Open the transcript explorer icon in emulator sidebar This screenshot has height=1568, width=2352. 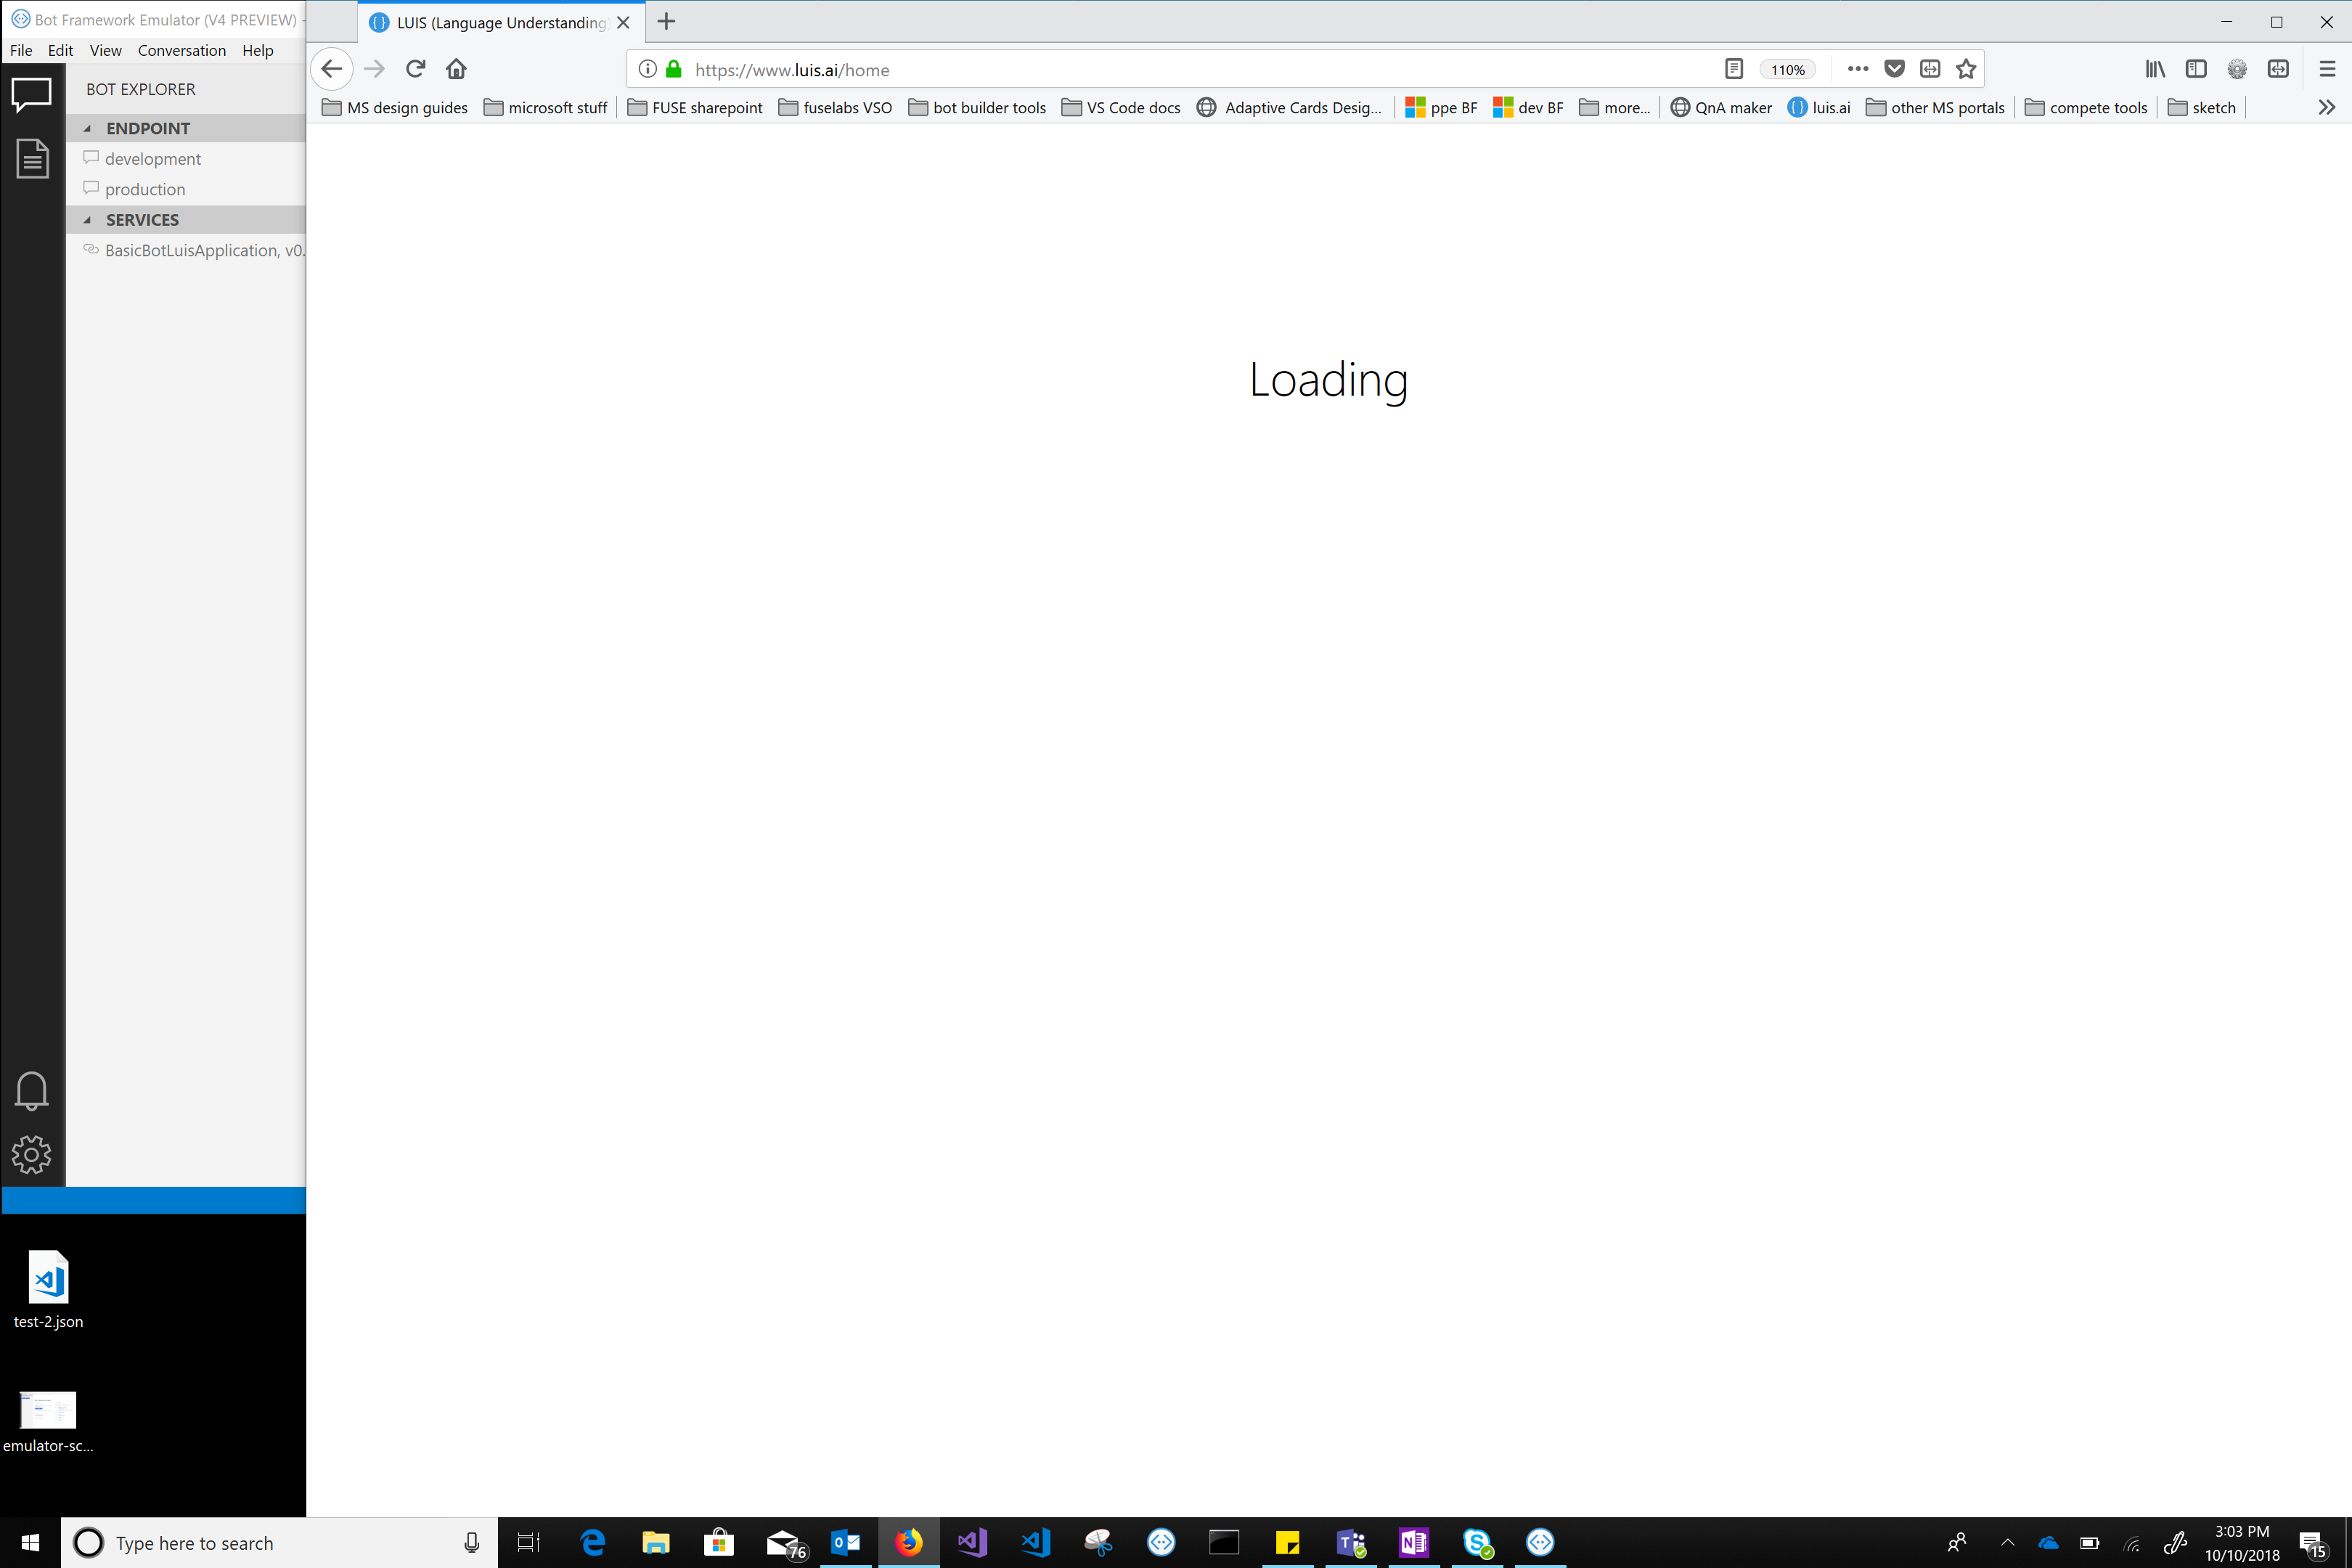pyautogui.click(x=31, y=158)
